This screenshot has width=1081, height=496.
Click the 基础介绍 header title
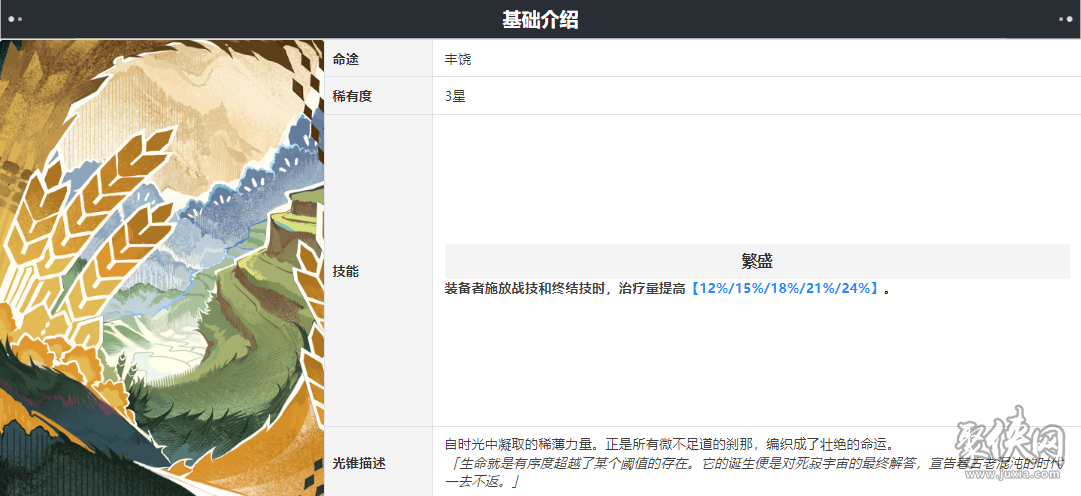540,20
